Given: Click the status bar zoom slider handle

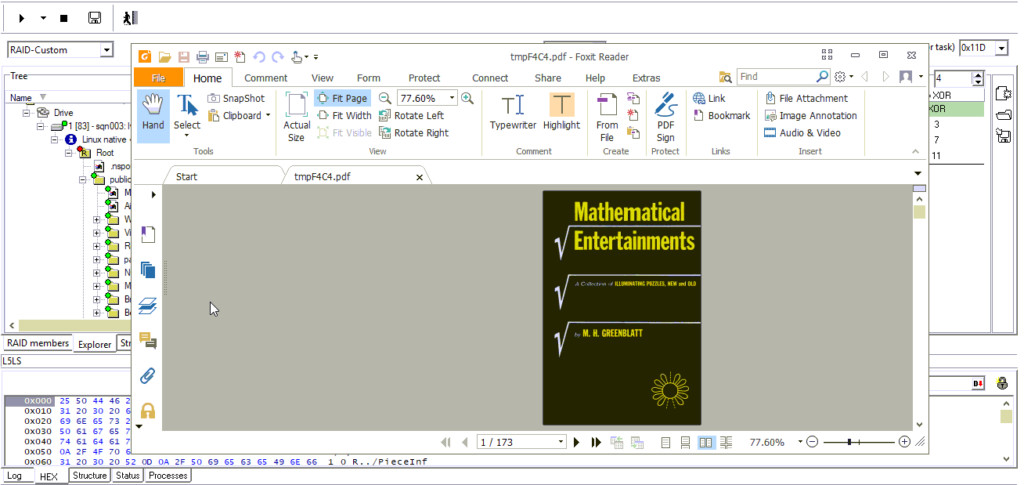Looking at the screenshot, I should [849, 442].
